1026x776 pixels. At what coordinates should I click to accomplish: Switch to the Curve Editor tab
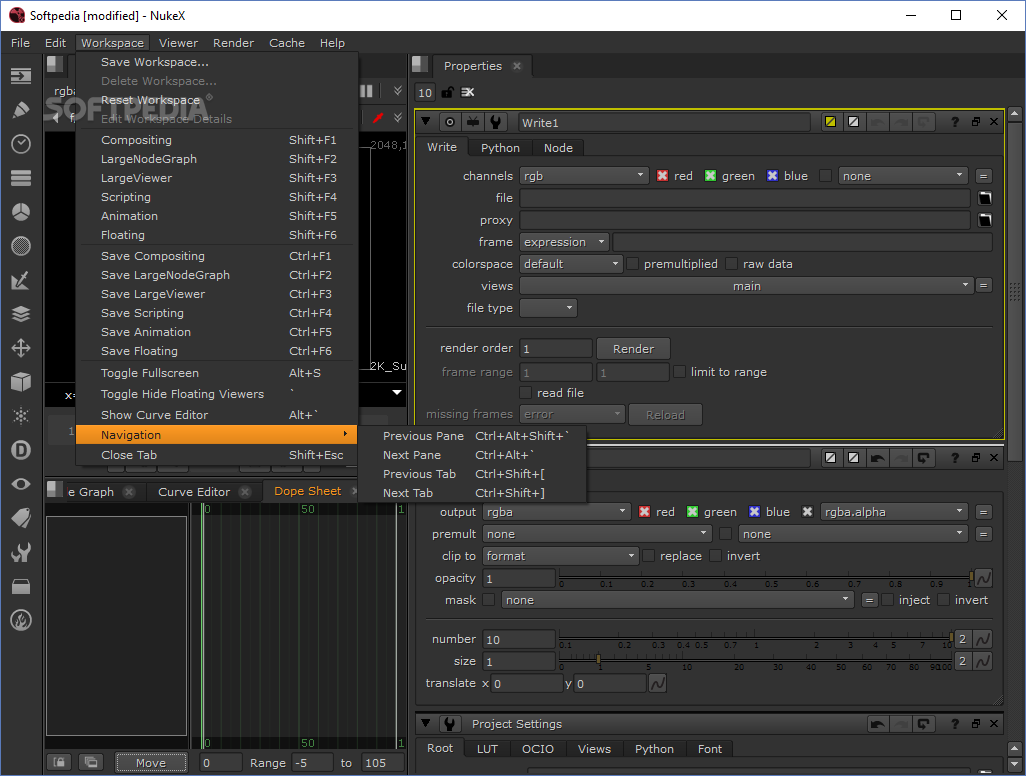coord(194,492)
